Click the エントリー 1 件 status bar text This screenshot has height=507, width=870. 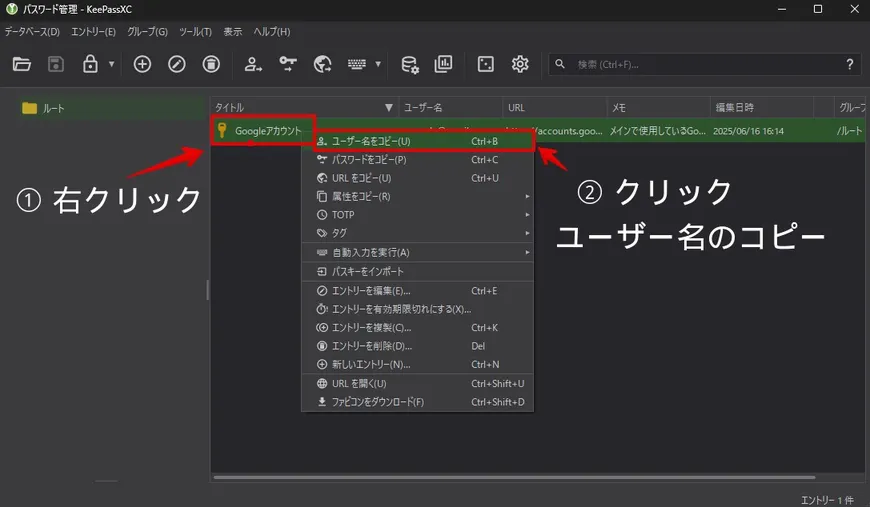click(x=827, y=500)
